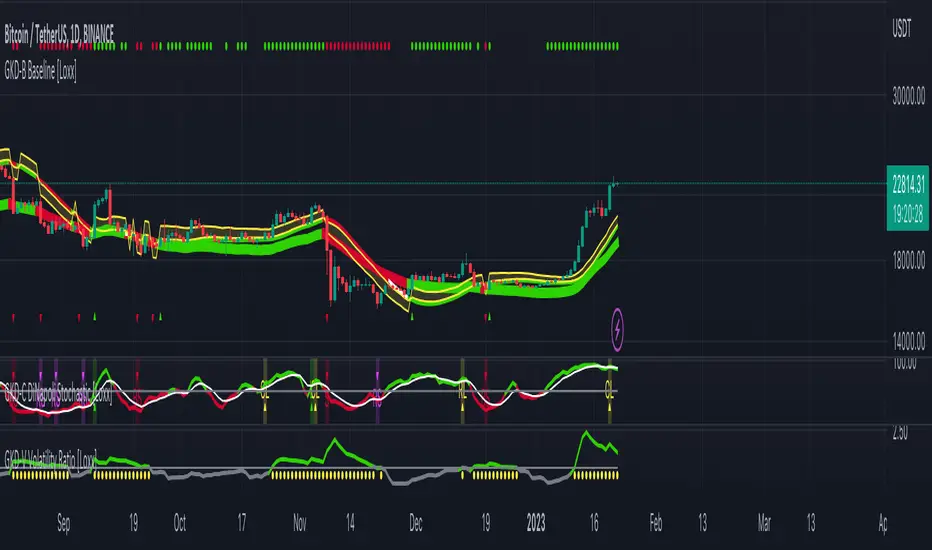Click the red dotted signal row above November
932x550 pixels.
[x=358, y=46]
